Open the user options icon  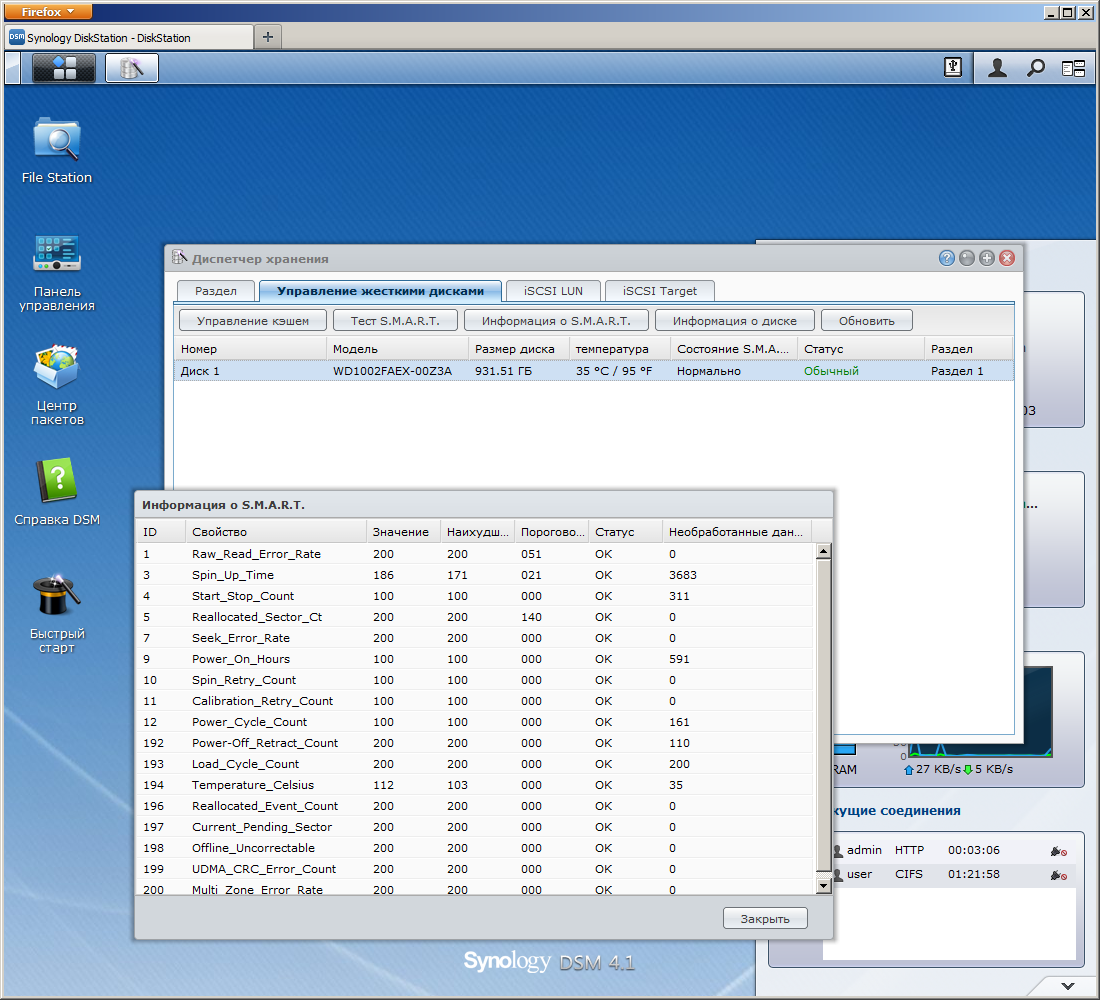(998, 68)
